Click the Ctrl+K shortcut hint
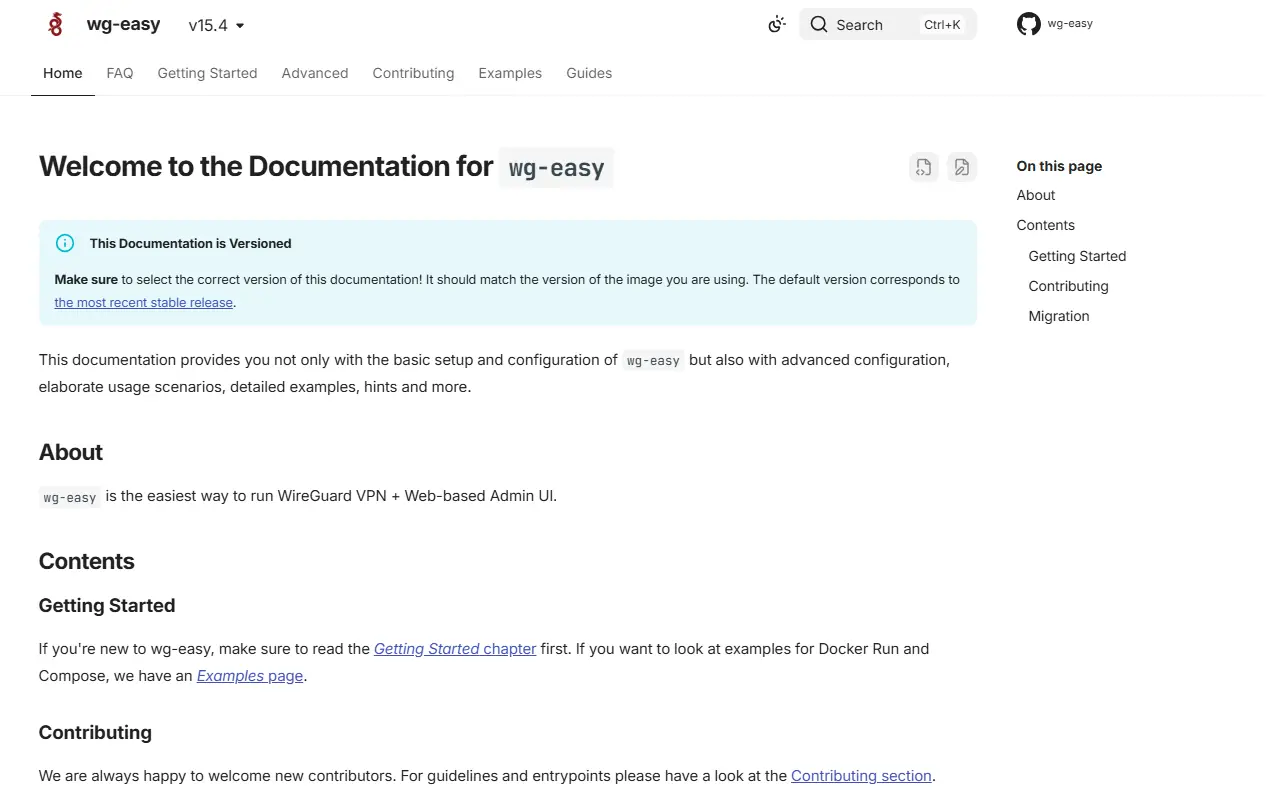This screenshot has width=1280, height=800. tap(942, 25)
